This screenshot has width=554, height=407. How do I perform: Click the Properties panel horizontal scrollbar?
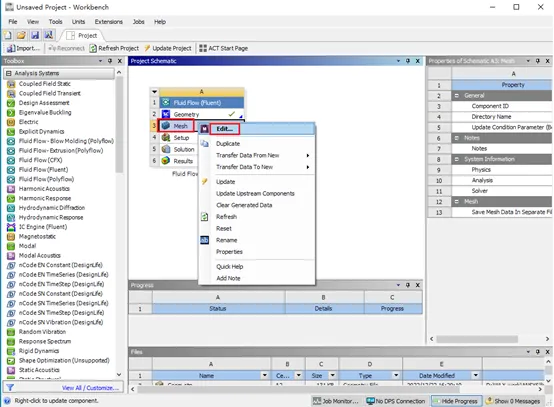point(477,339)
